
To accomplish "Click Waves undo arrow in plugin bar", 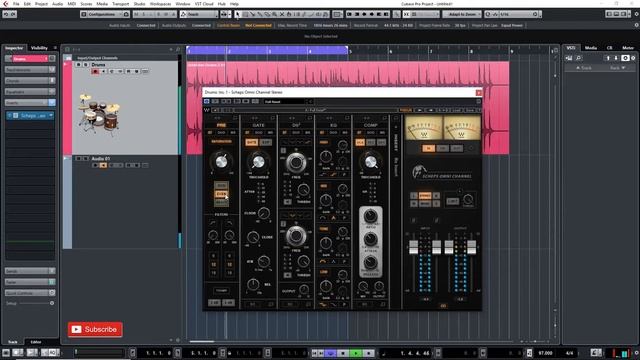I will pos(216,110).
